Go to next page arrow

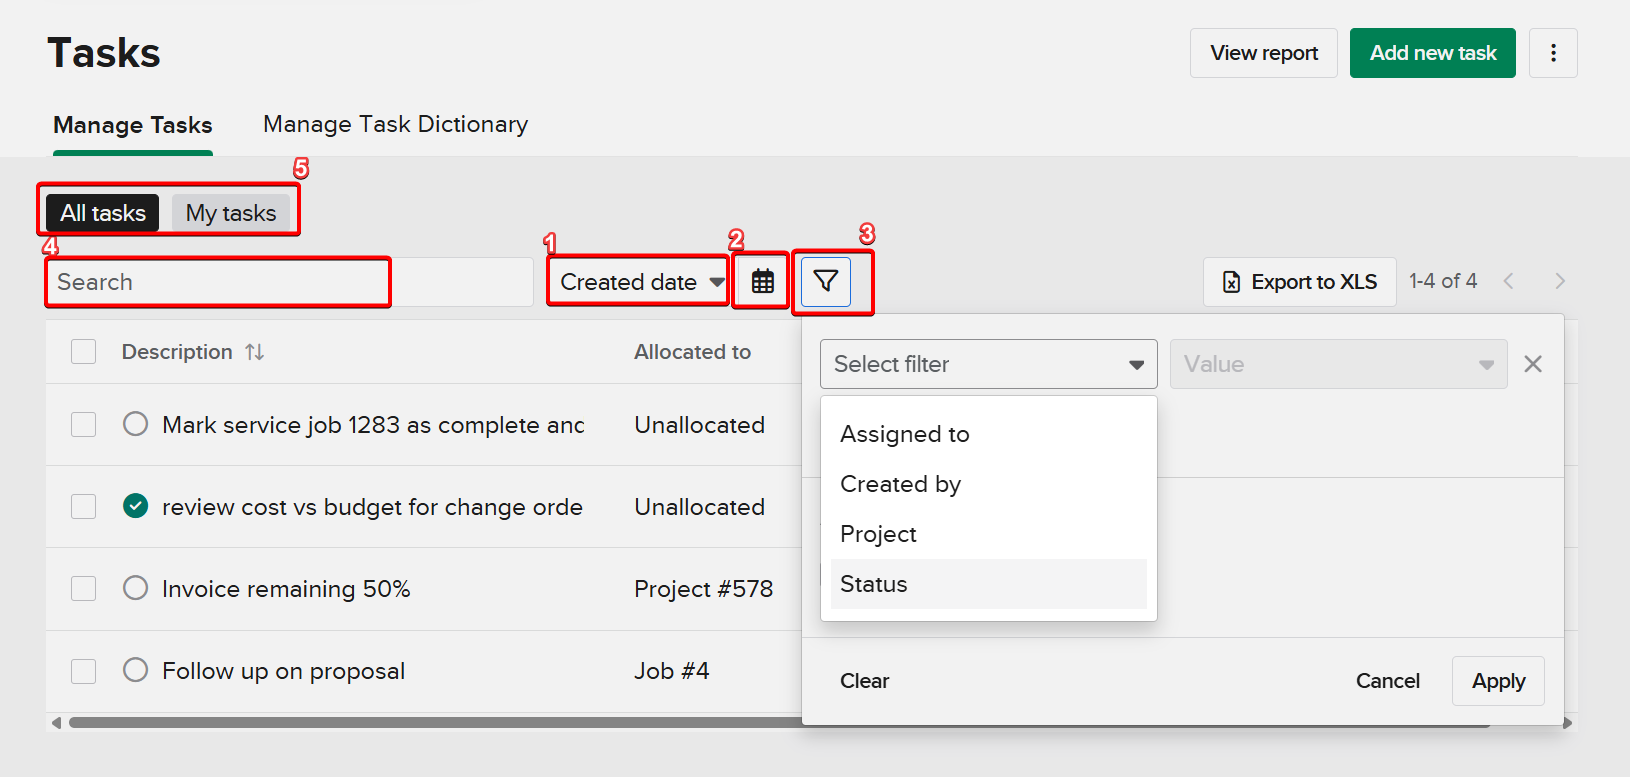(1559, 282)
